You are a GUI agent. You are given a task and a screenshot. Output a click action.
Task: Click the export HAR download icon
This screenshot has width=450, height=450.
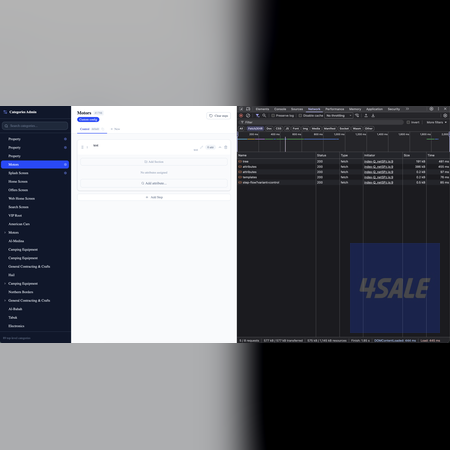[373, 116]
